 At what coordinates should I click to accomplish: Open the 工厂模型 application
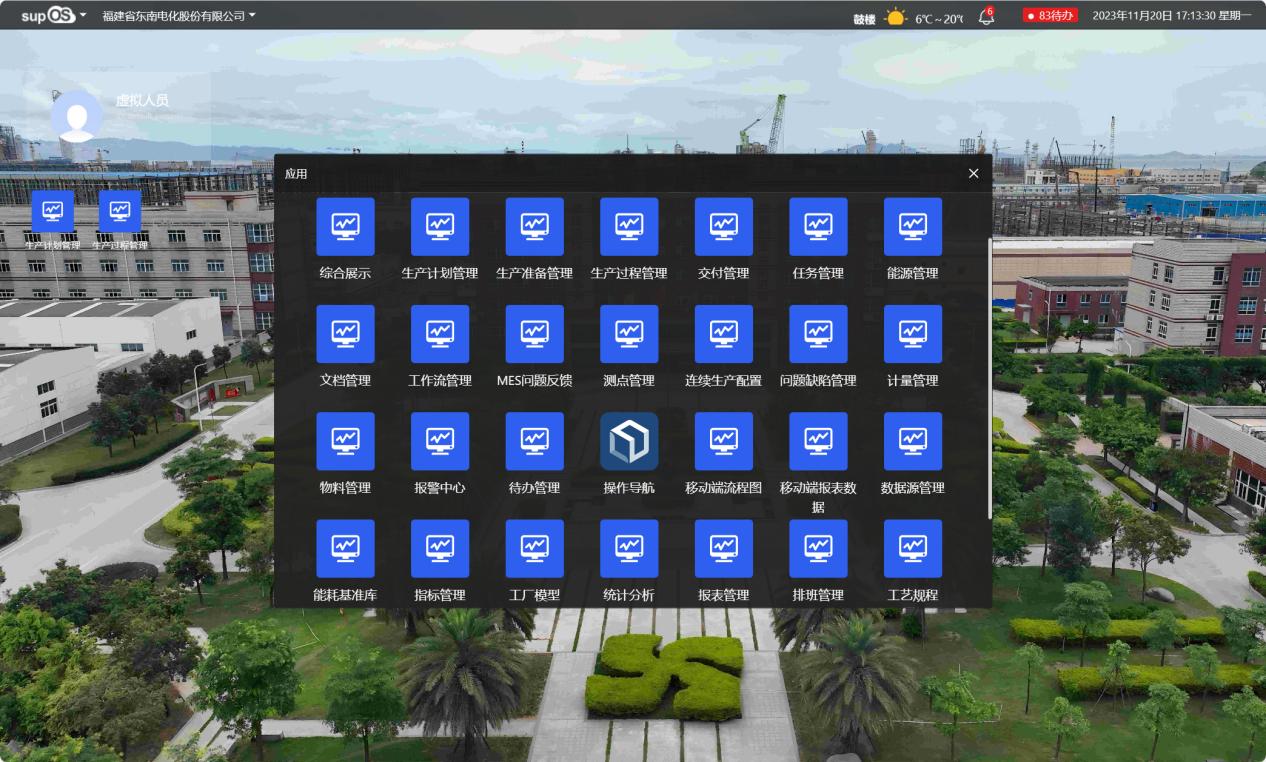[534, 548]
